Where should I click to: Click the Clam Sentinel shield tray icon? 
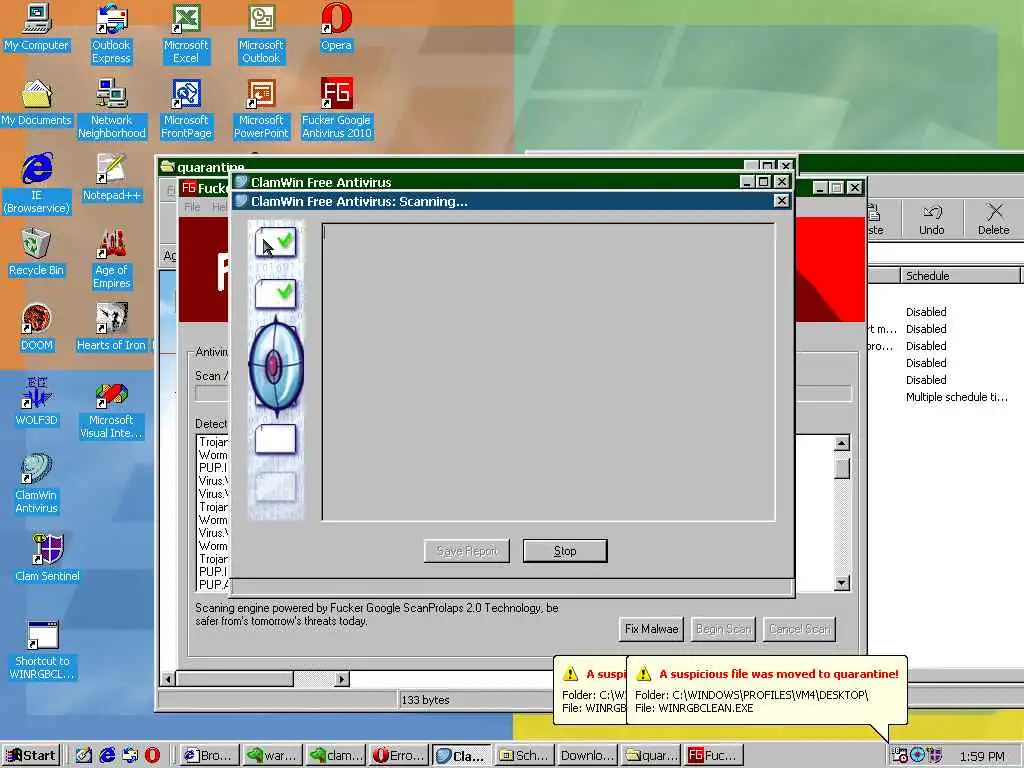(x=934, y=755)
